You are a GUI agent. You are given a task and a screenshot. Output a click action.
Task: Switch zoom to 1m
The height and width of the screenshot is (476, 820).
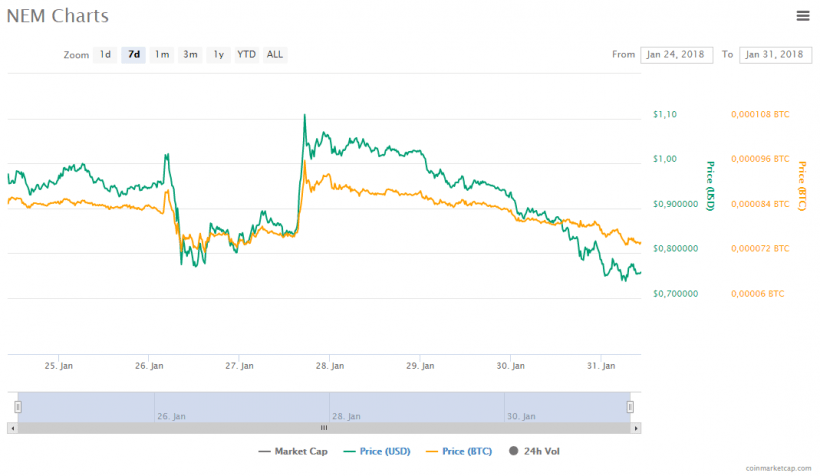(x=162, y=55)
